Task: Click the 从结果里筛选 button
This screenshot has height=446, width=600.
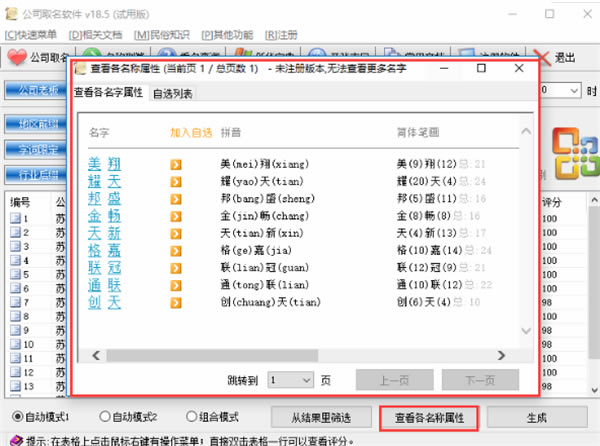Action: [321, 418]
